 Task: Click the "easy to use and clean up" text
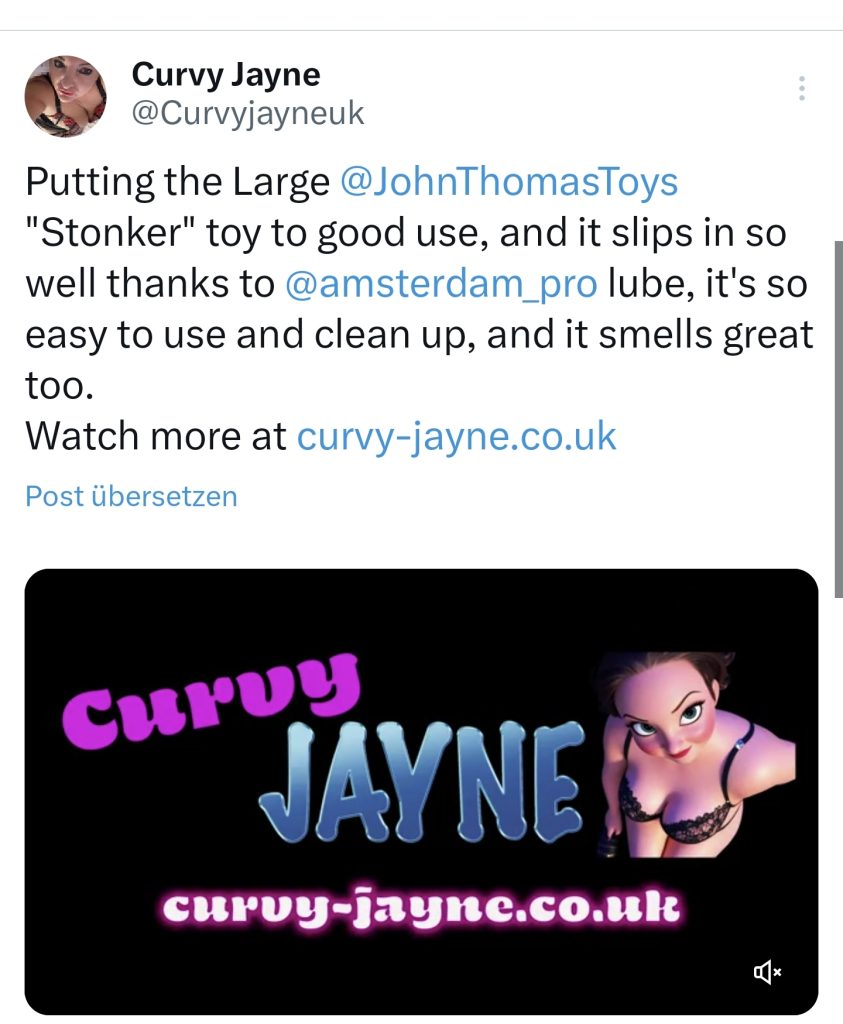pos(252,335)
